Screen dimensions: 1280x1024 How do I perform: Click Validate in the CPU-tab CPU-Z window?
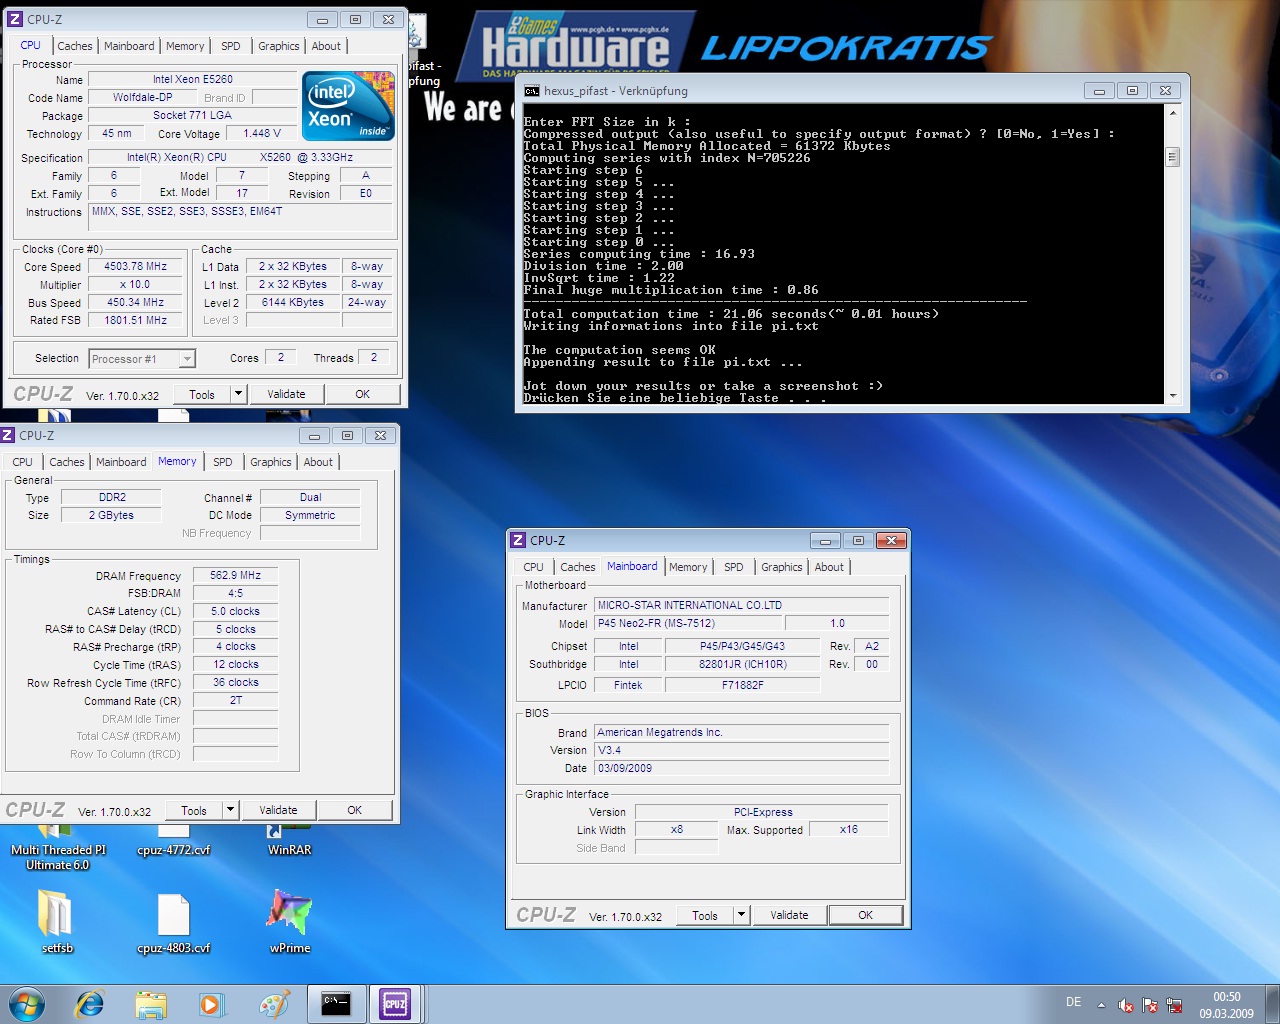pyautogui.click(x=286, y=394)
